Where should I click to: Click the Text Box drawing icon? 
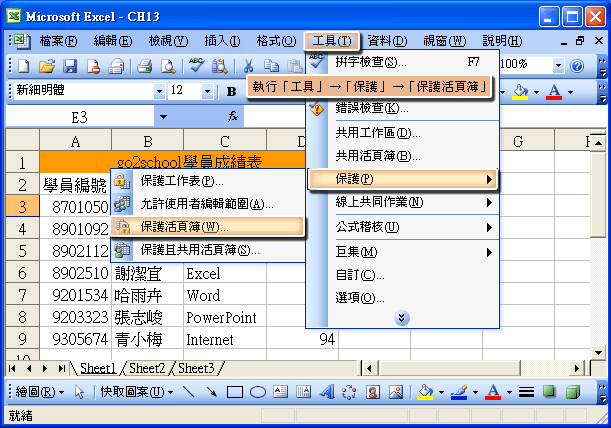(280, 392)
